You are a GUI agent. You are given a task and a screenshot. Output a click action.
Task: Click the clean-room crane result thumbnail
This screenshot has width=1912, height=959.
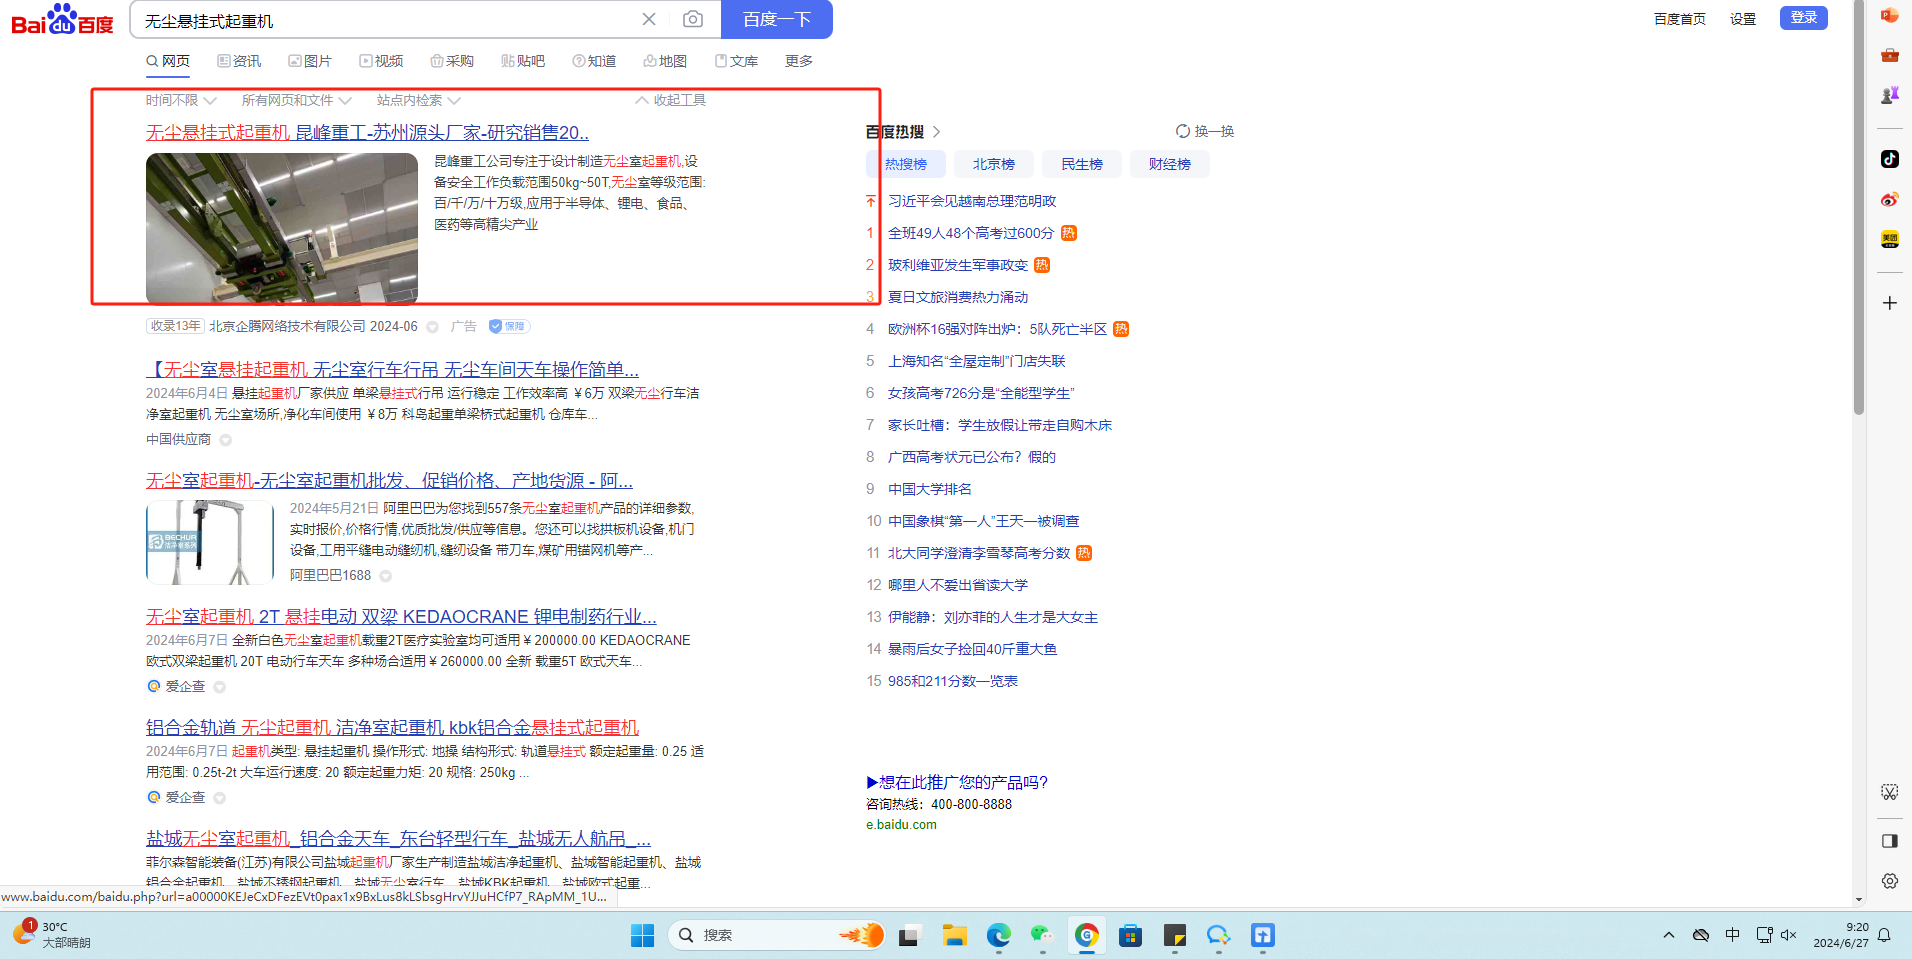click(x=282, y=228)
